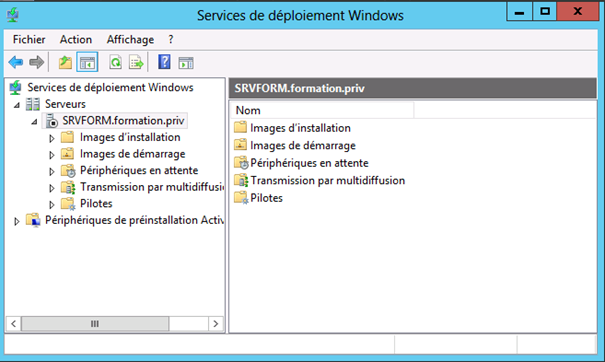Click the SRVFORM server icon in tree

coord(51,121)
